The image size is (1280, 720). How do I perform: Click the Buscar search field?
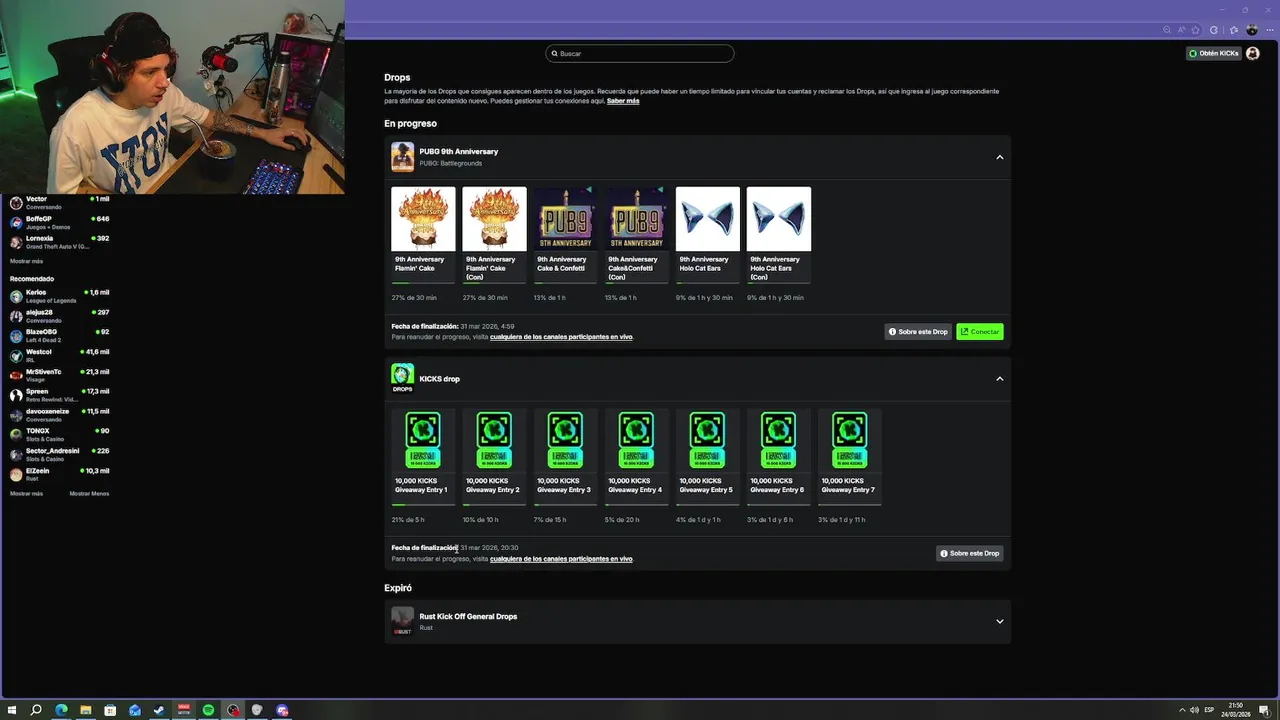pyautogui.click(x=640, y=53)
